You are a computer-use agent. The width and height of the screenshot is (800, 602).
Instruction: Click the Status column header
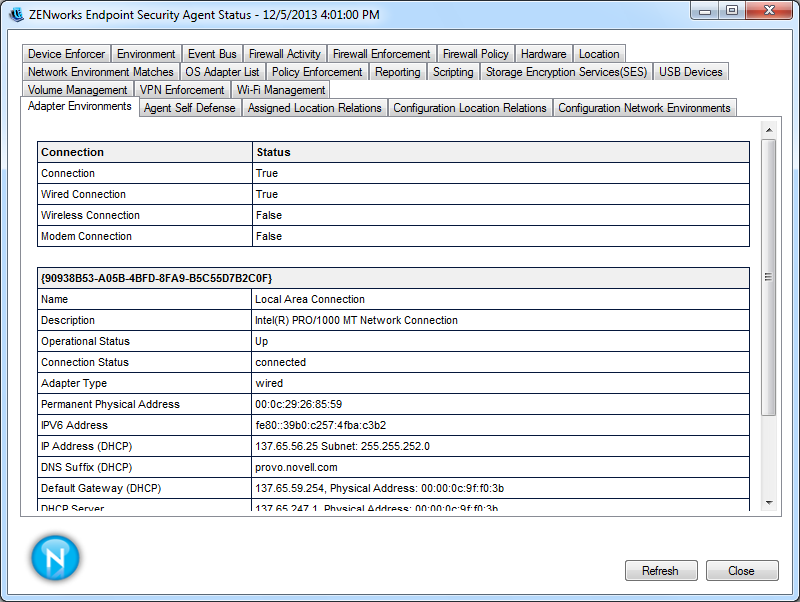(x=501, y=152)
